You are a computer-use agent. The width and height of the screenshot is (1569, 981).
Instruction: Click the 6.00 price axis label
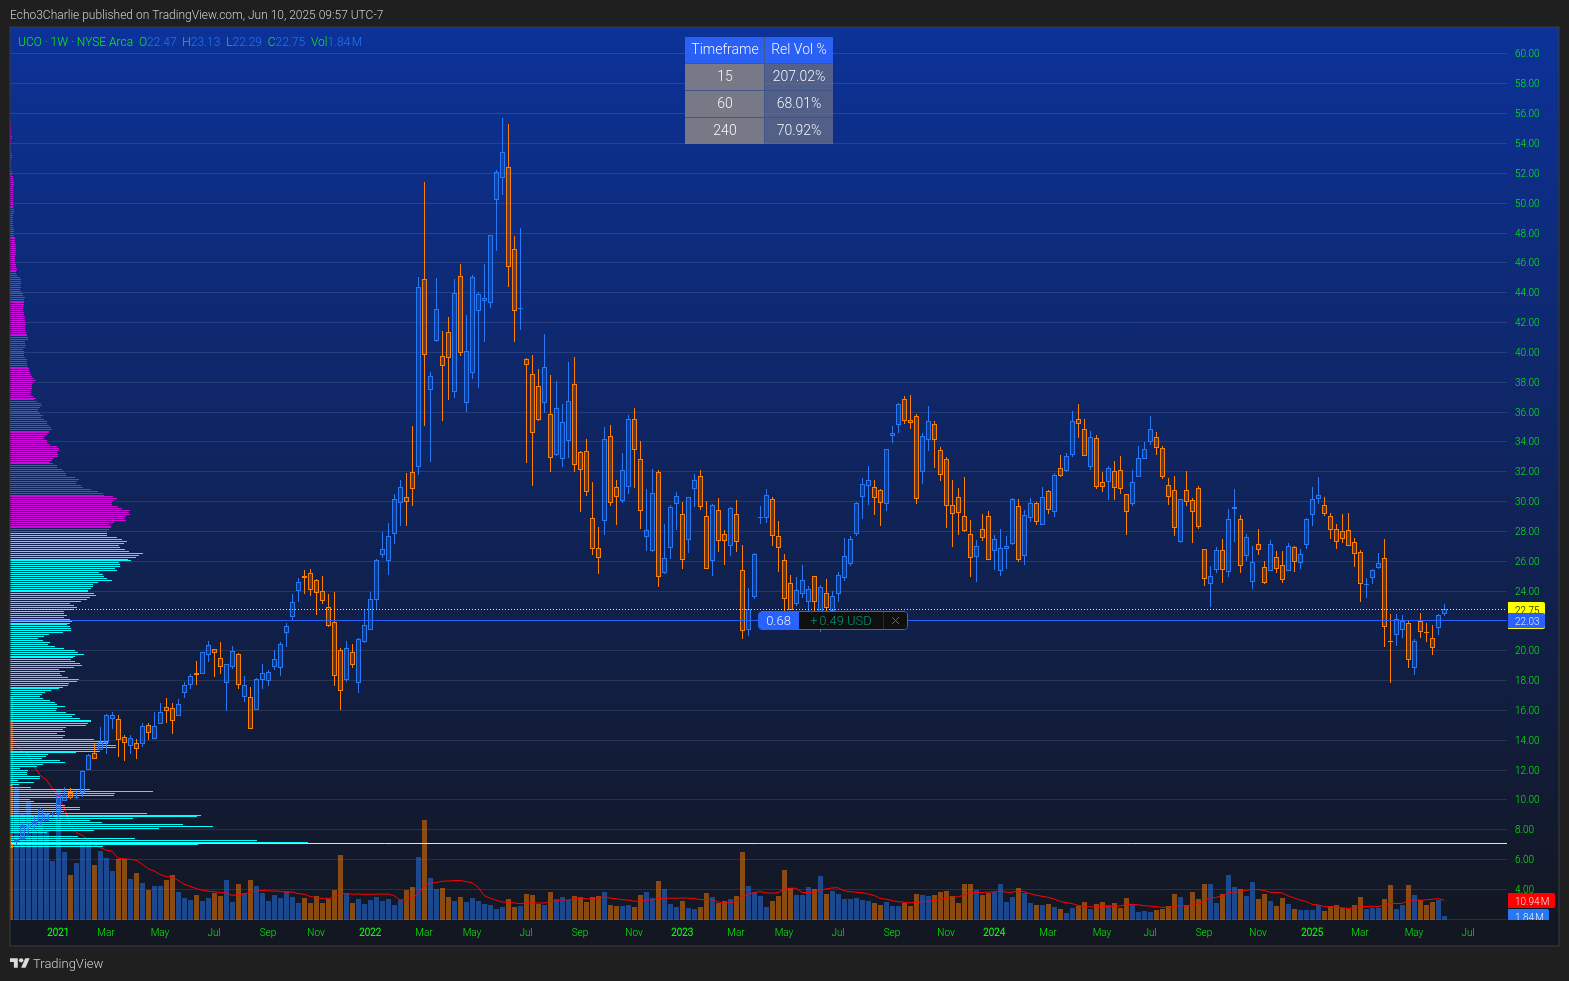[1524, 859]
